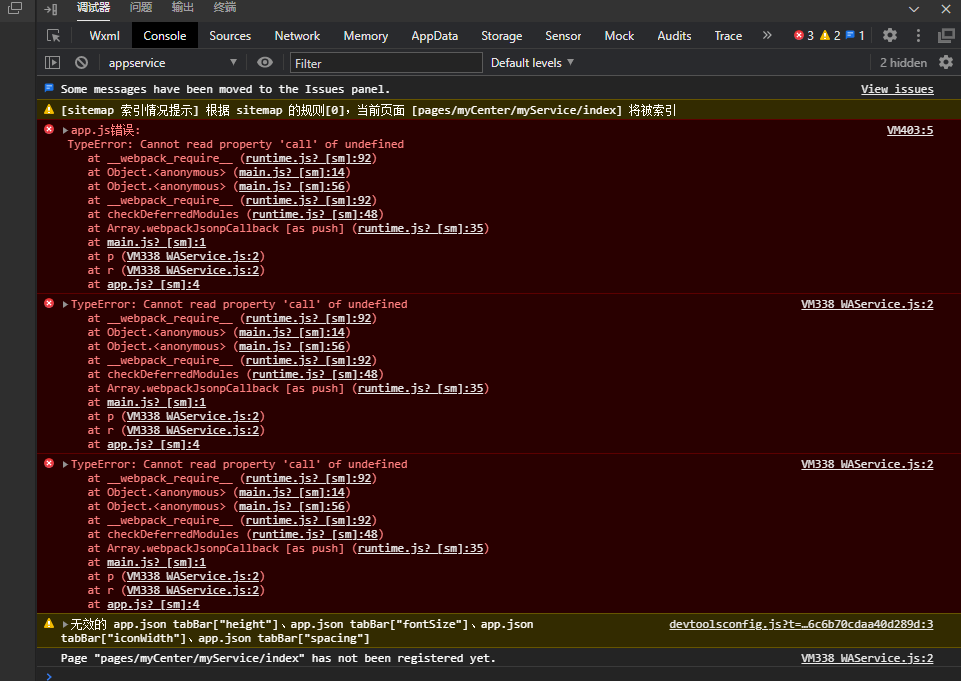Click the View issues link
Image resolution: width=961 pixels, height=681 pixels.
pos(896,90)
